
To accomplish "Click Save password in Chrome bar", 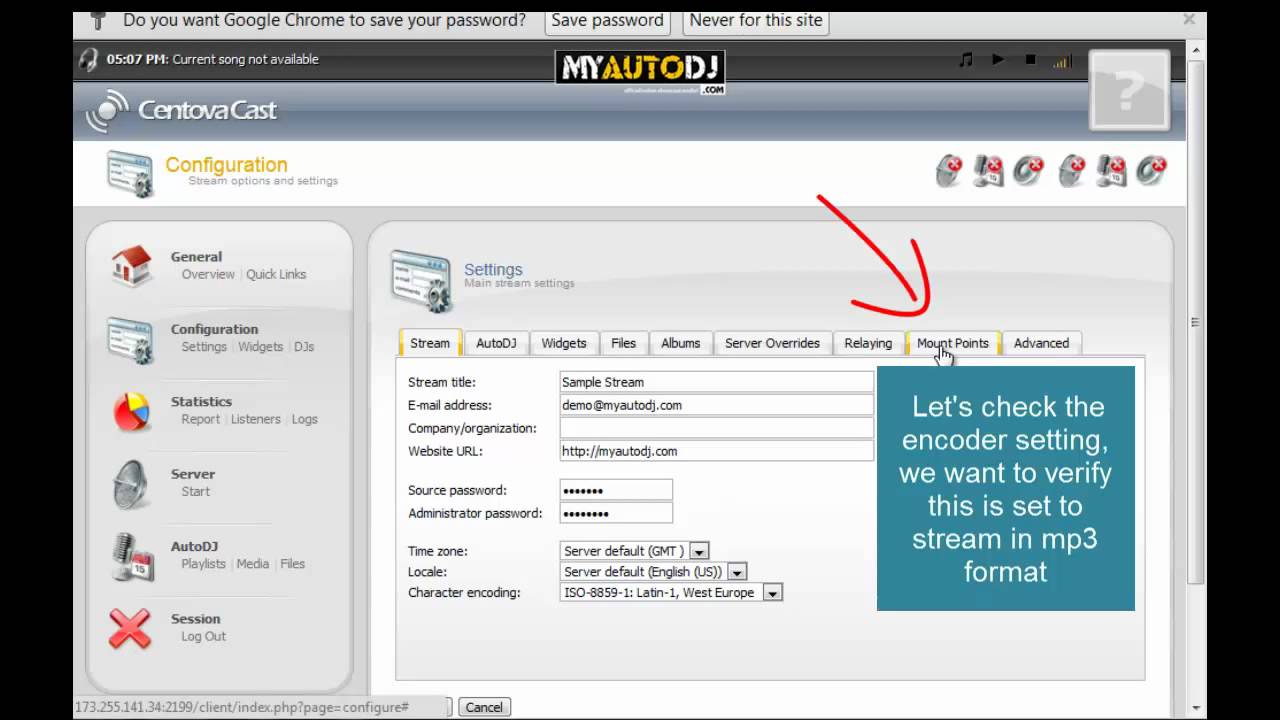I will [607, 20].
